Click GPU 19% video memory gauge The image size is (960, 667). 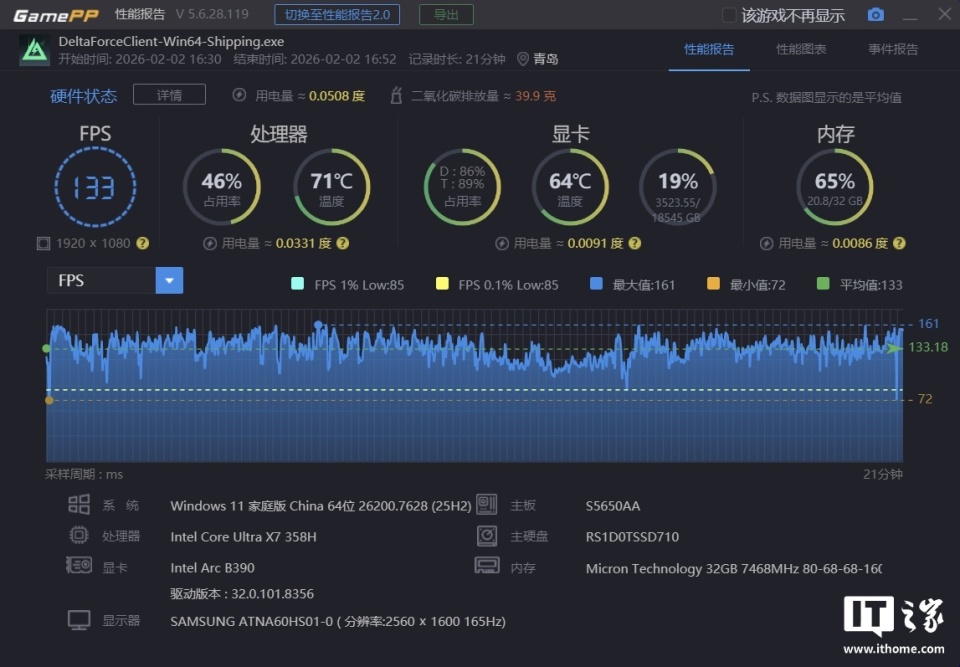677,187
